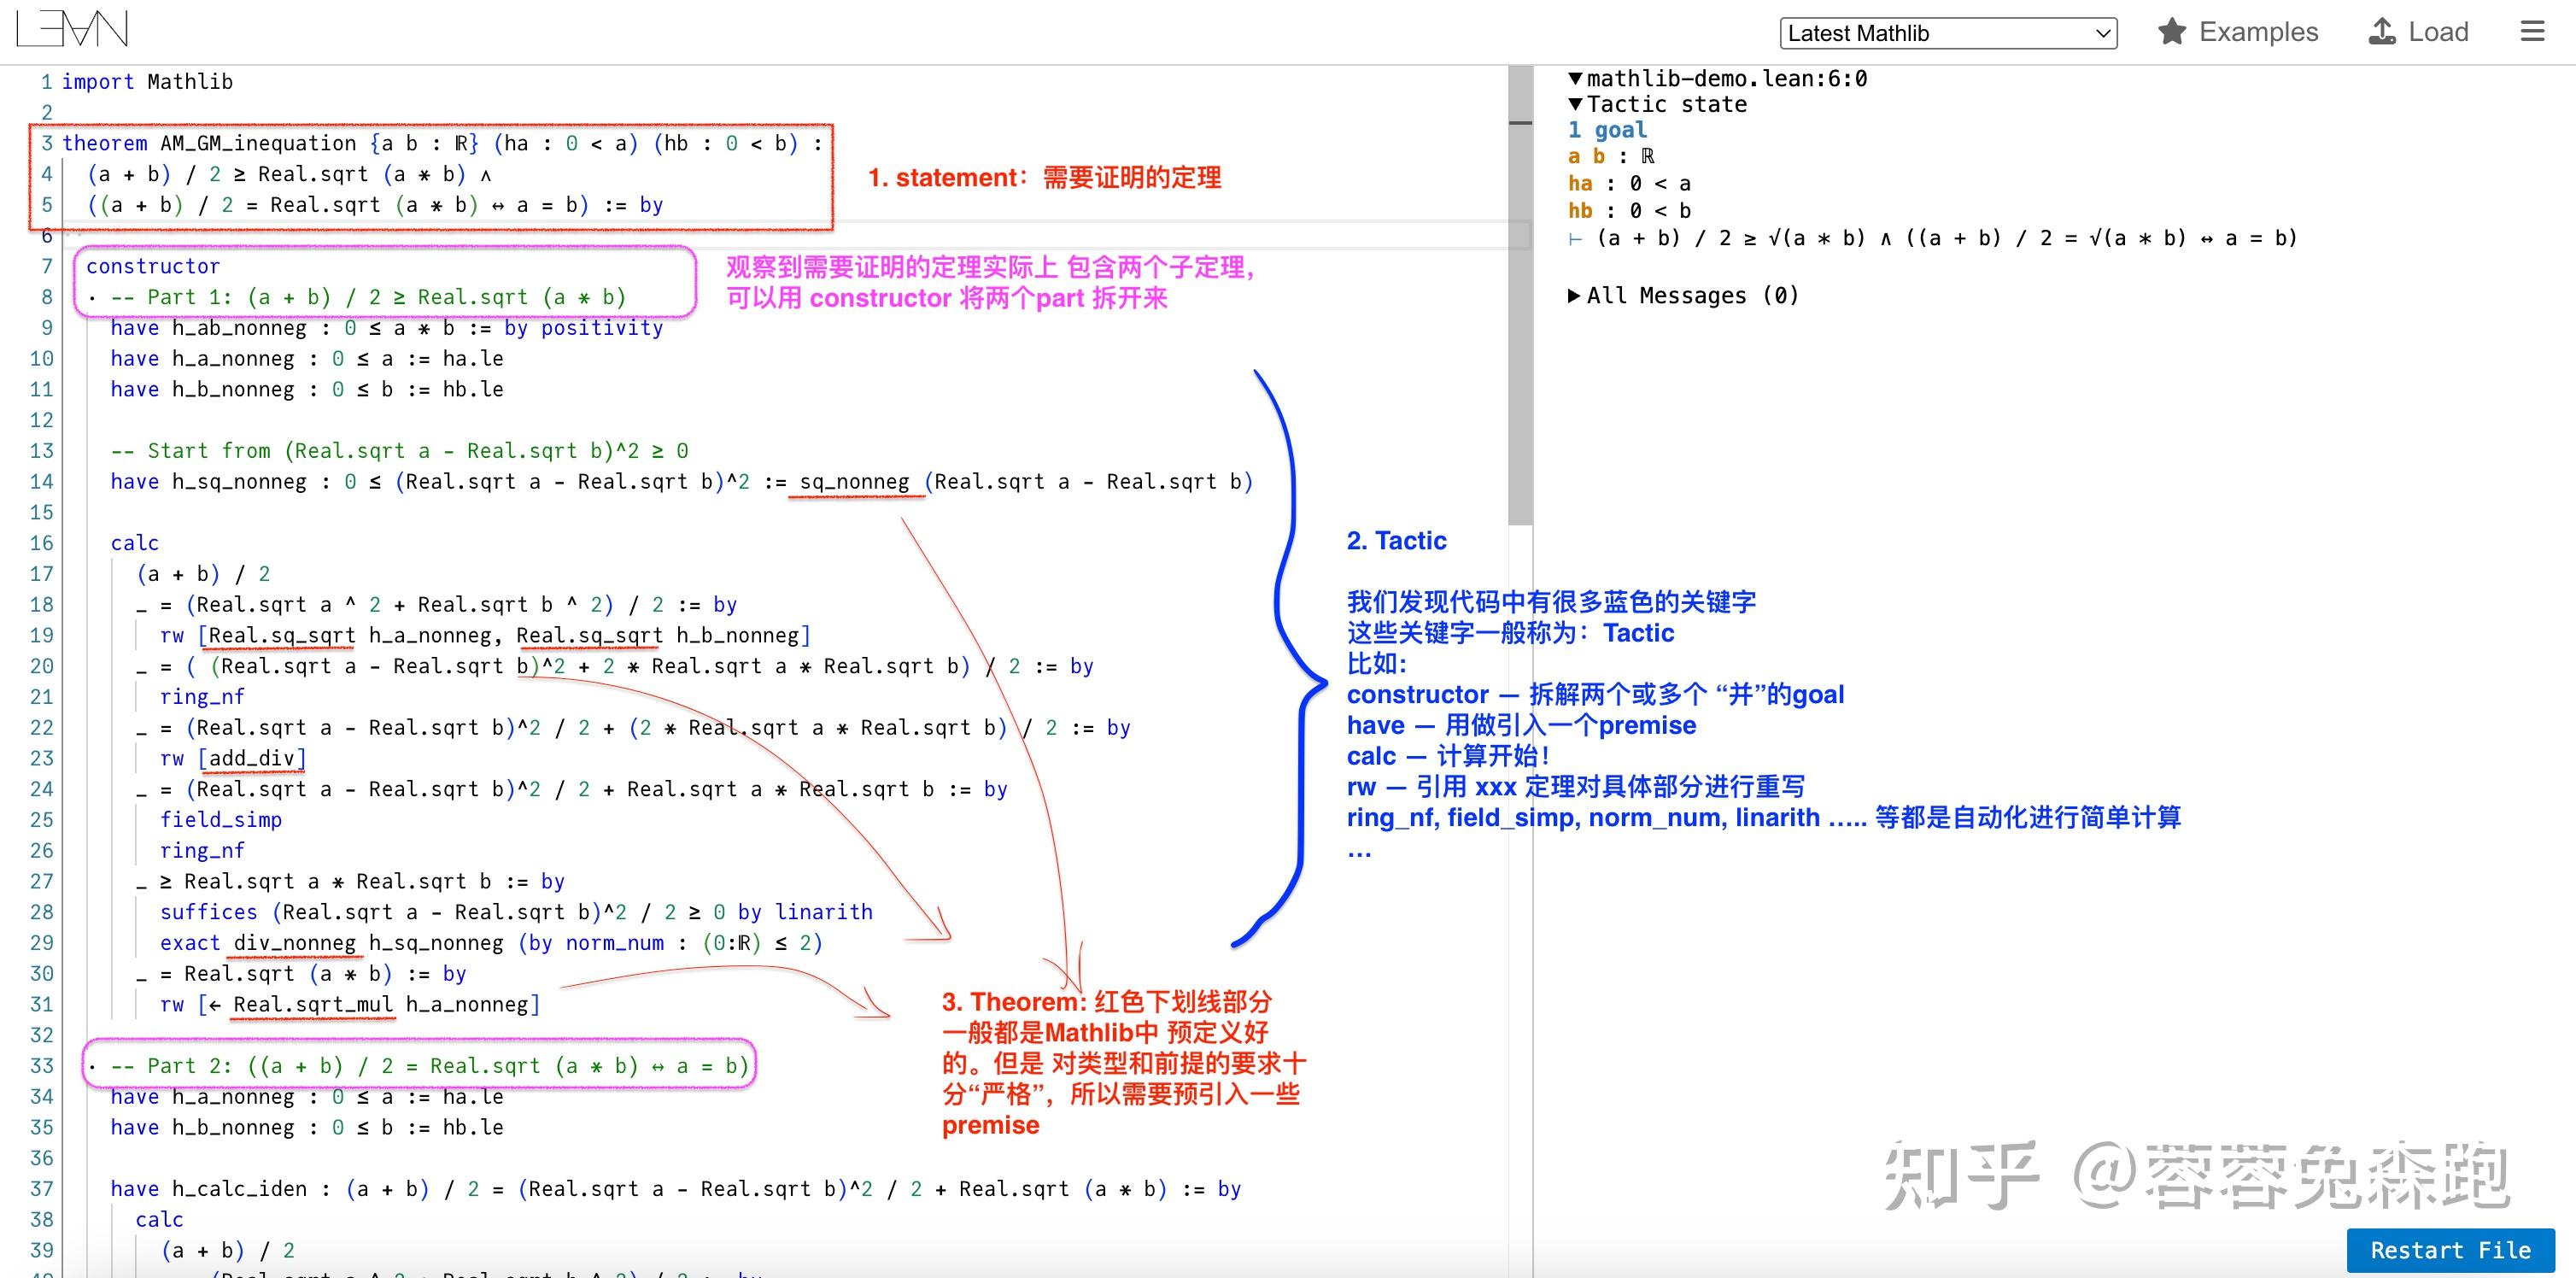Open the hamburger menu at top right
This screenshot has height=1278, width=2576.
(2532, 31)
